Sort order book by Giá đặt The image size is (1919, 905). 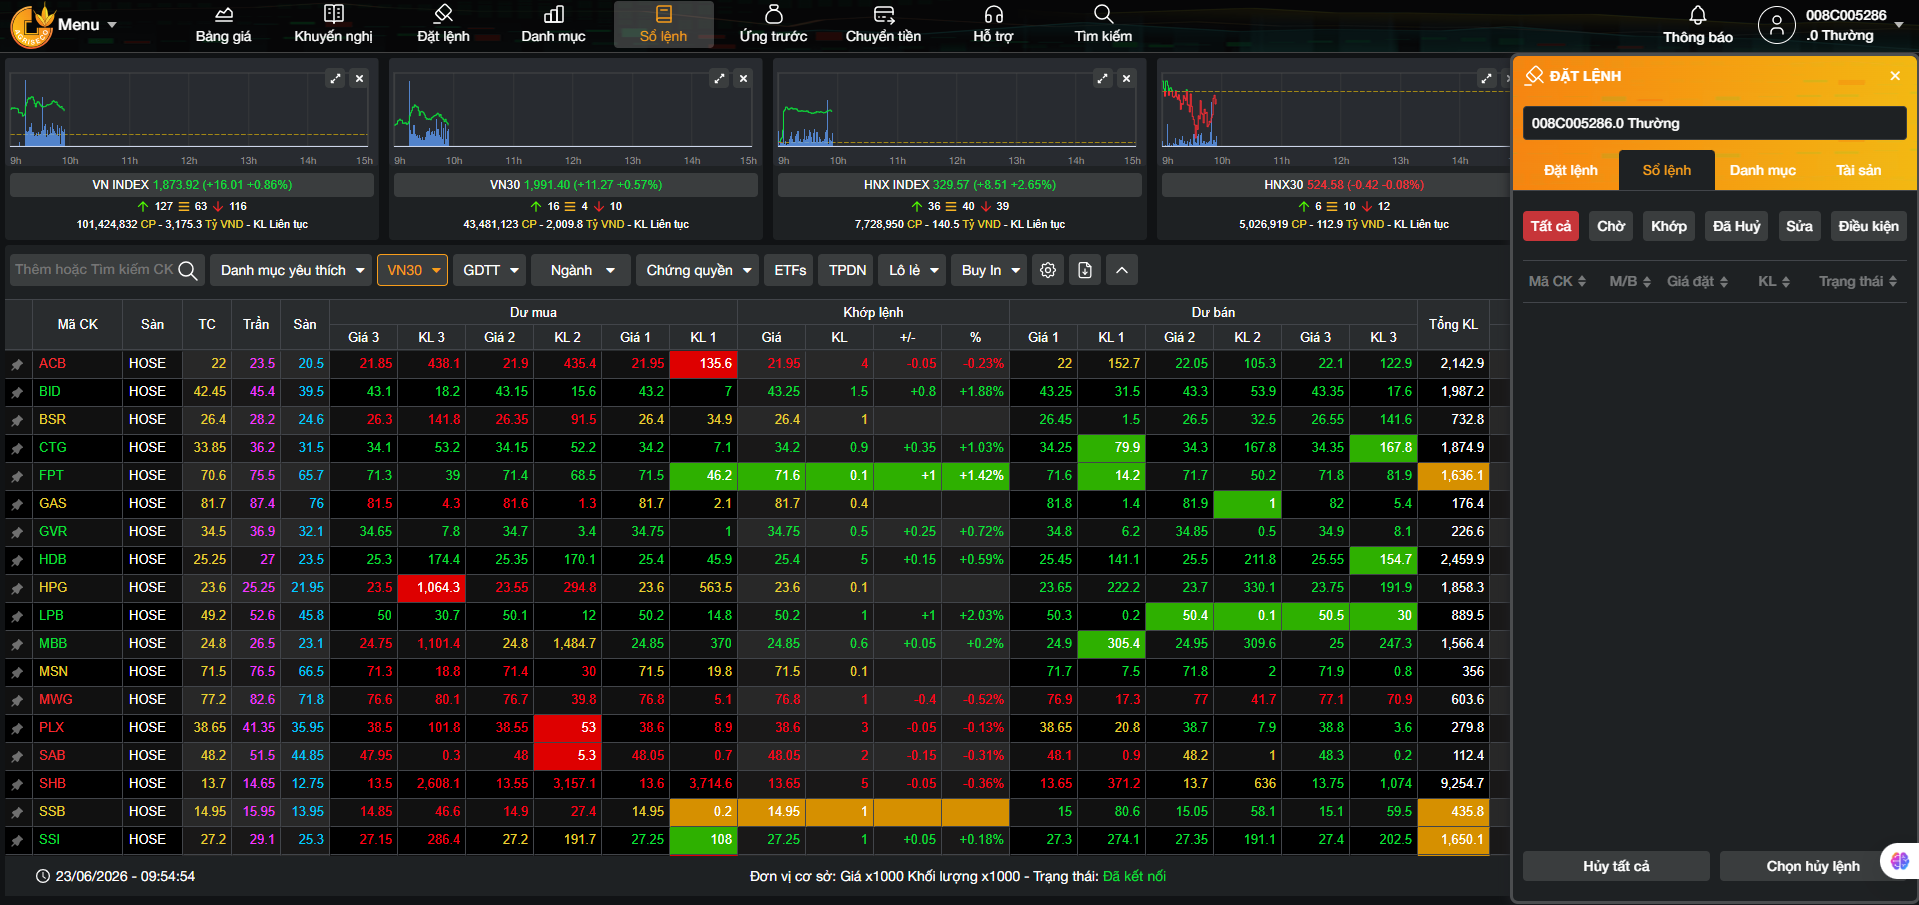(x=1697, y=282)
